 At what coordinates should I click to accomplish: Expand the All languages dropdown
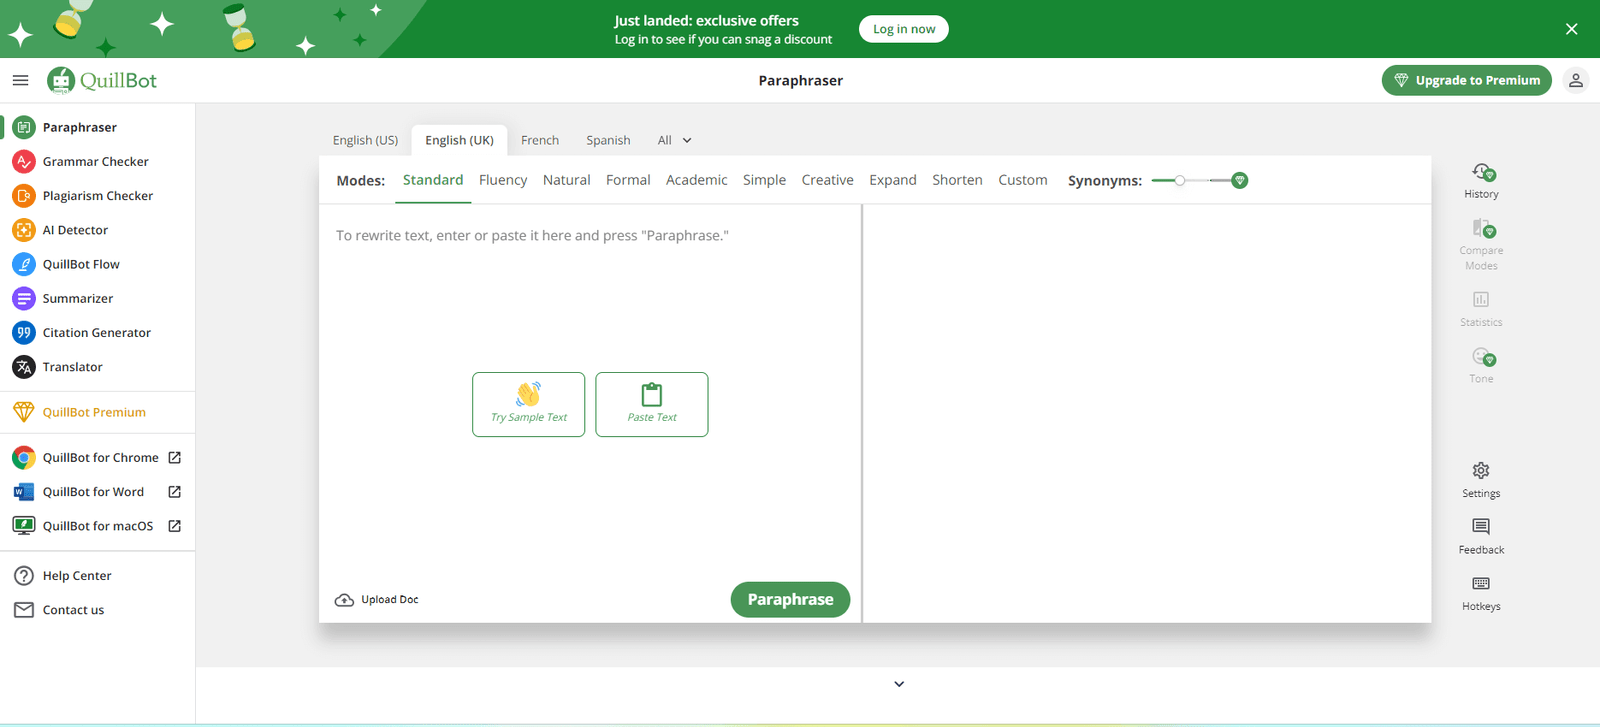674,140
